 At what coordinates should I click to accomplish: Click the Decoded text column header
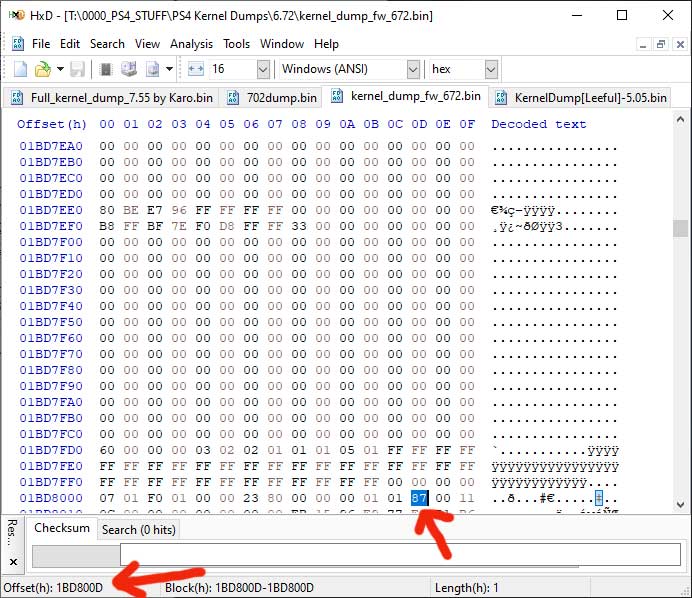click(538, 124)
